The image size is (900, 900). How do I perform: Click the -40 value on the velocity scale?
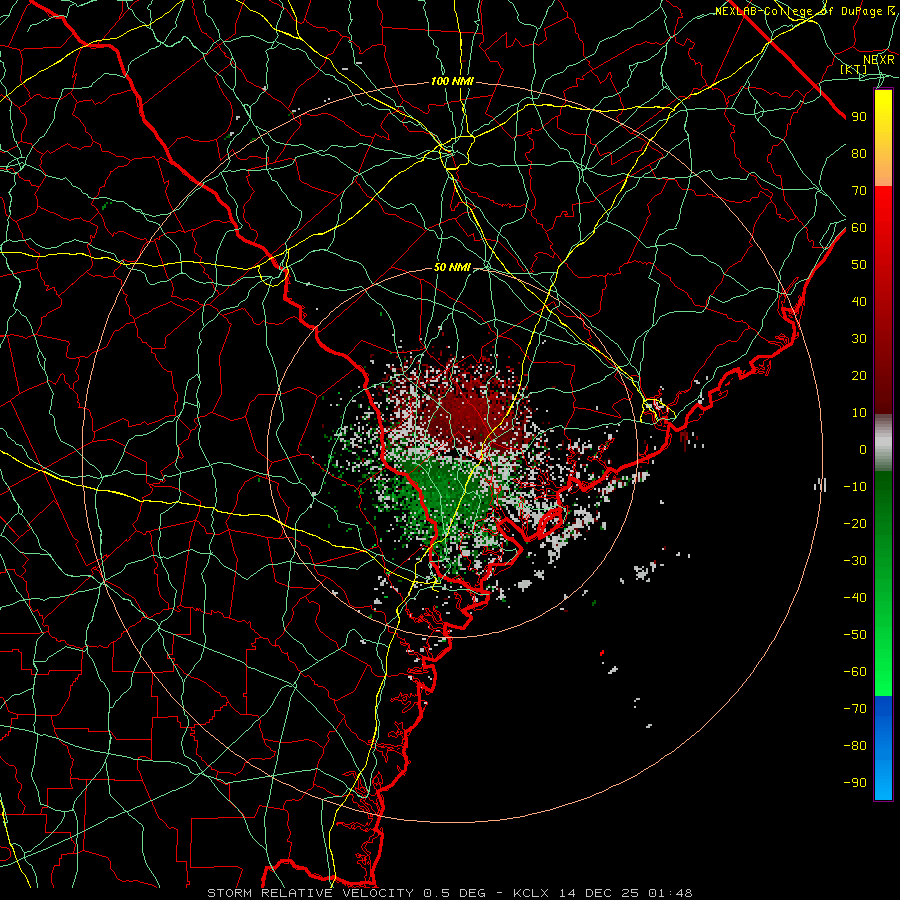click(x=855, y=598)
